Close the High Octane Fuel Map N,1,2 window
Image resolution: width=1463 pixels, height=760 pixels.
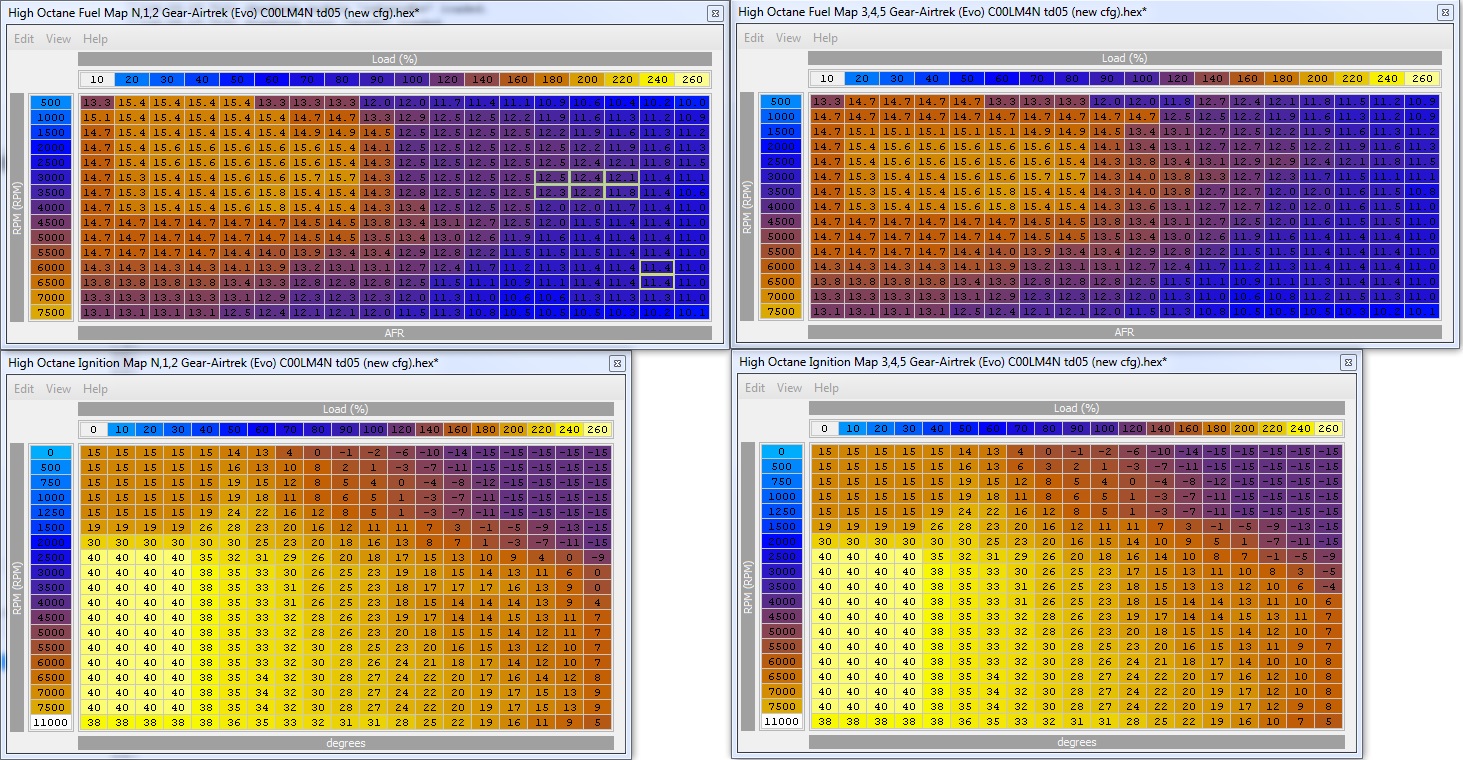(714, 13)
